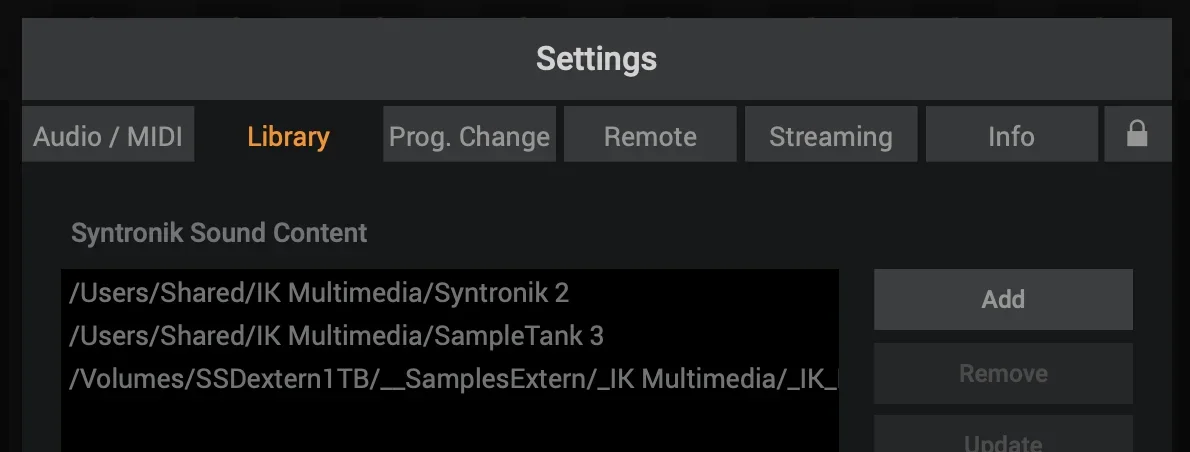Select the Syntronik 2 library path
Image resolution: width=1190 pixels, height=452 pixels.
(319, 293)
